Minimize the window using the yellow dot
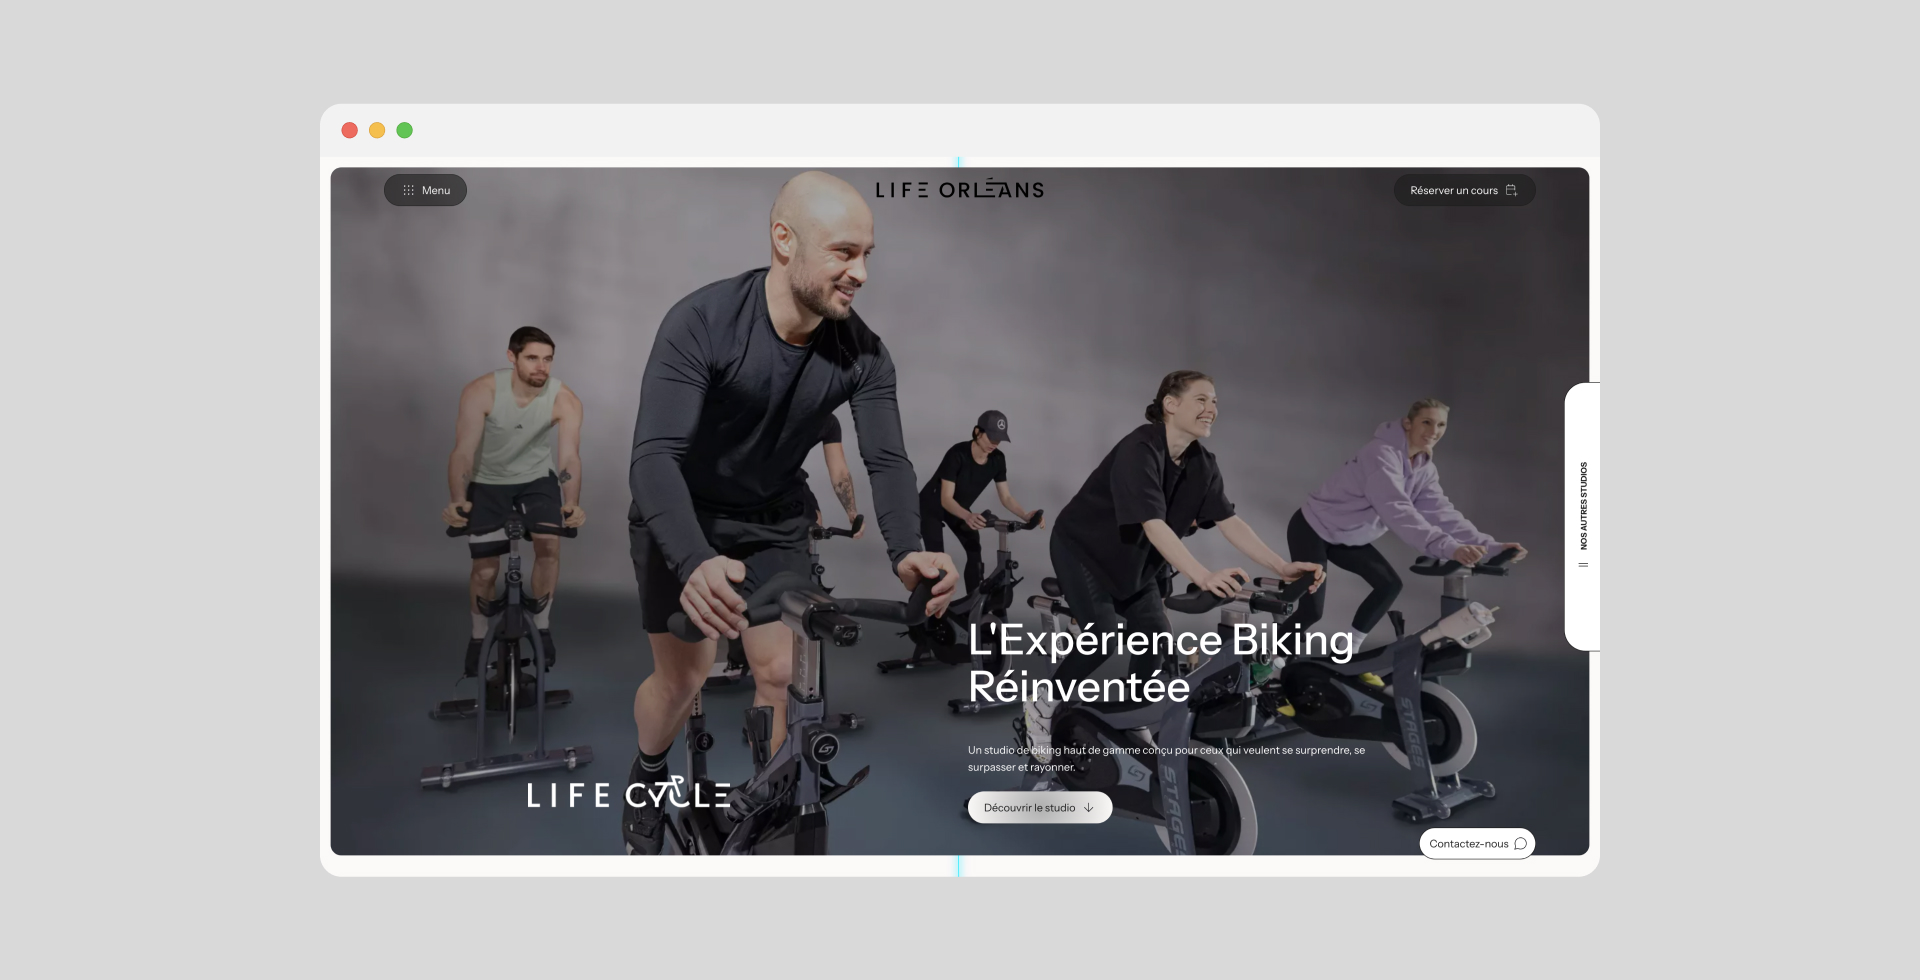1920x980 pixels. [377, 130]
